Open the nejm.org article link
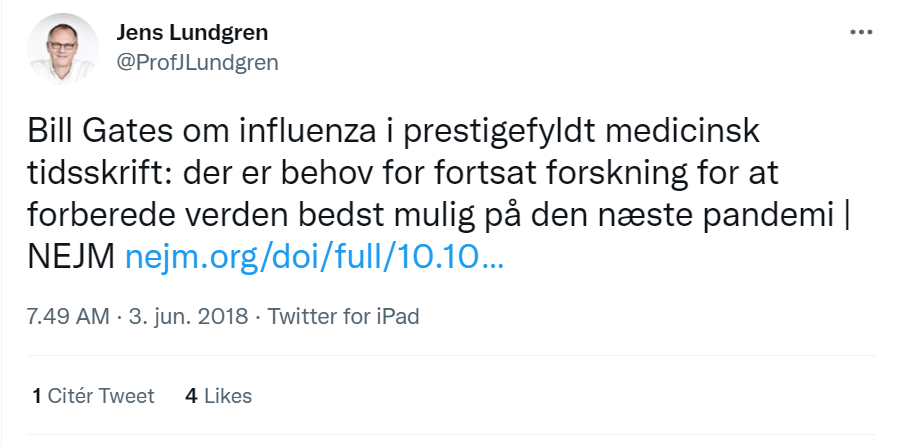The image size is (899, 447). coord(314,260)
